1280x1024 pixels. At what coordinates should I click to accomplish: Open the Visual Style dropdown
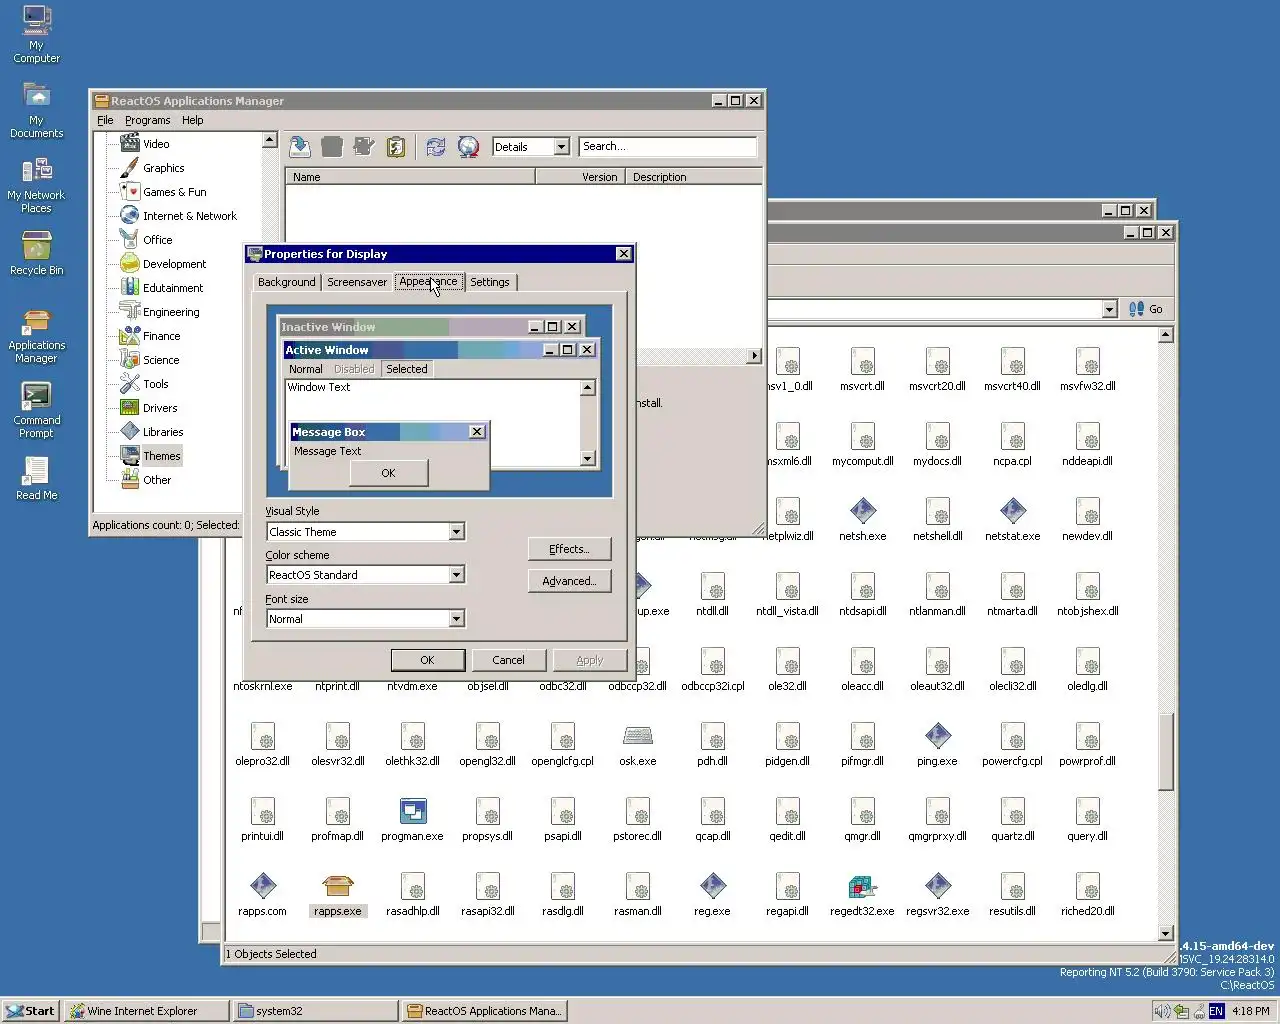coord(456,532)
